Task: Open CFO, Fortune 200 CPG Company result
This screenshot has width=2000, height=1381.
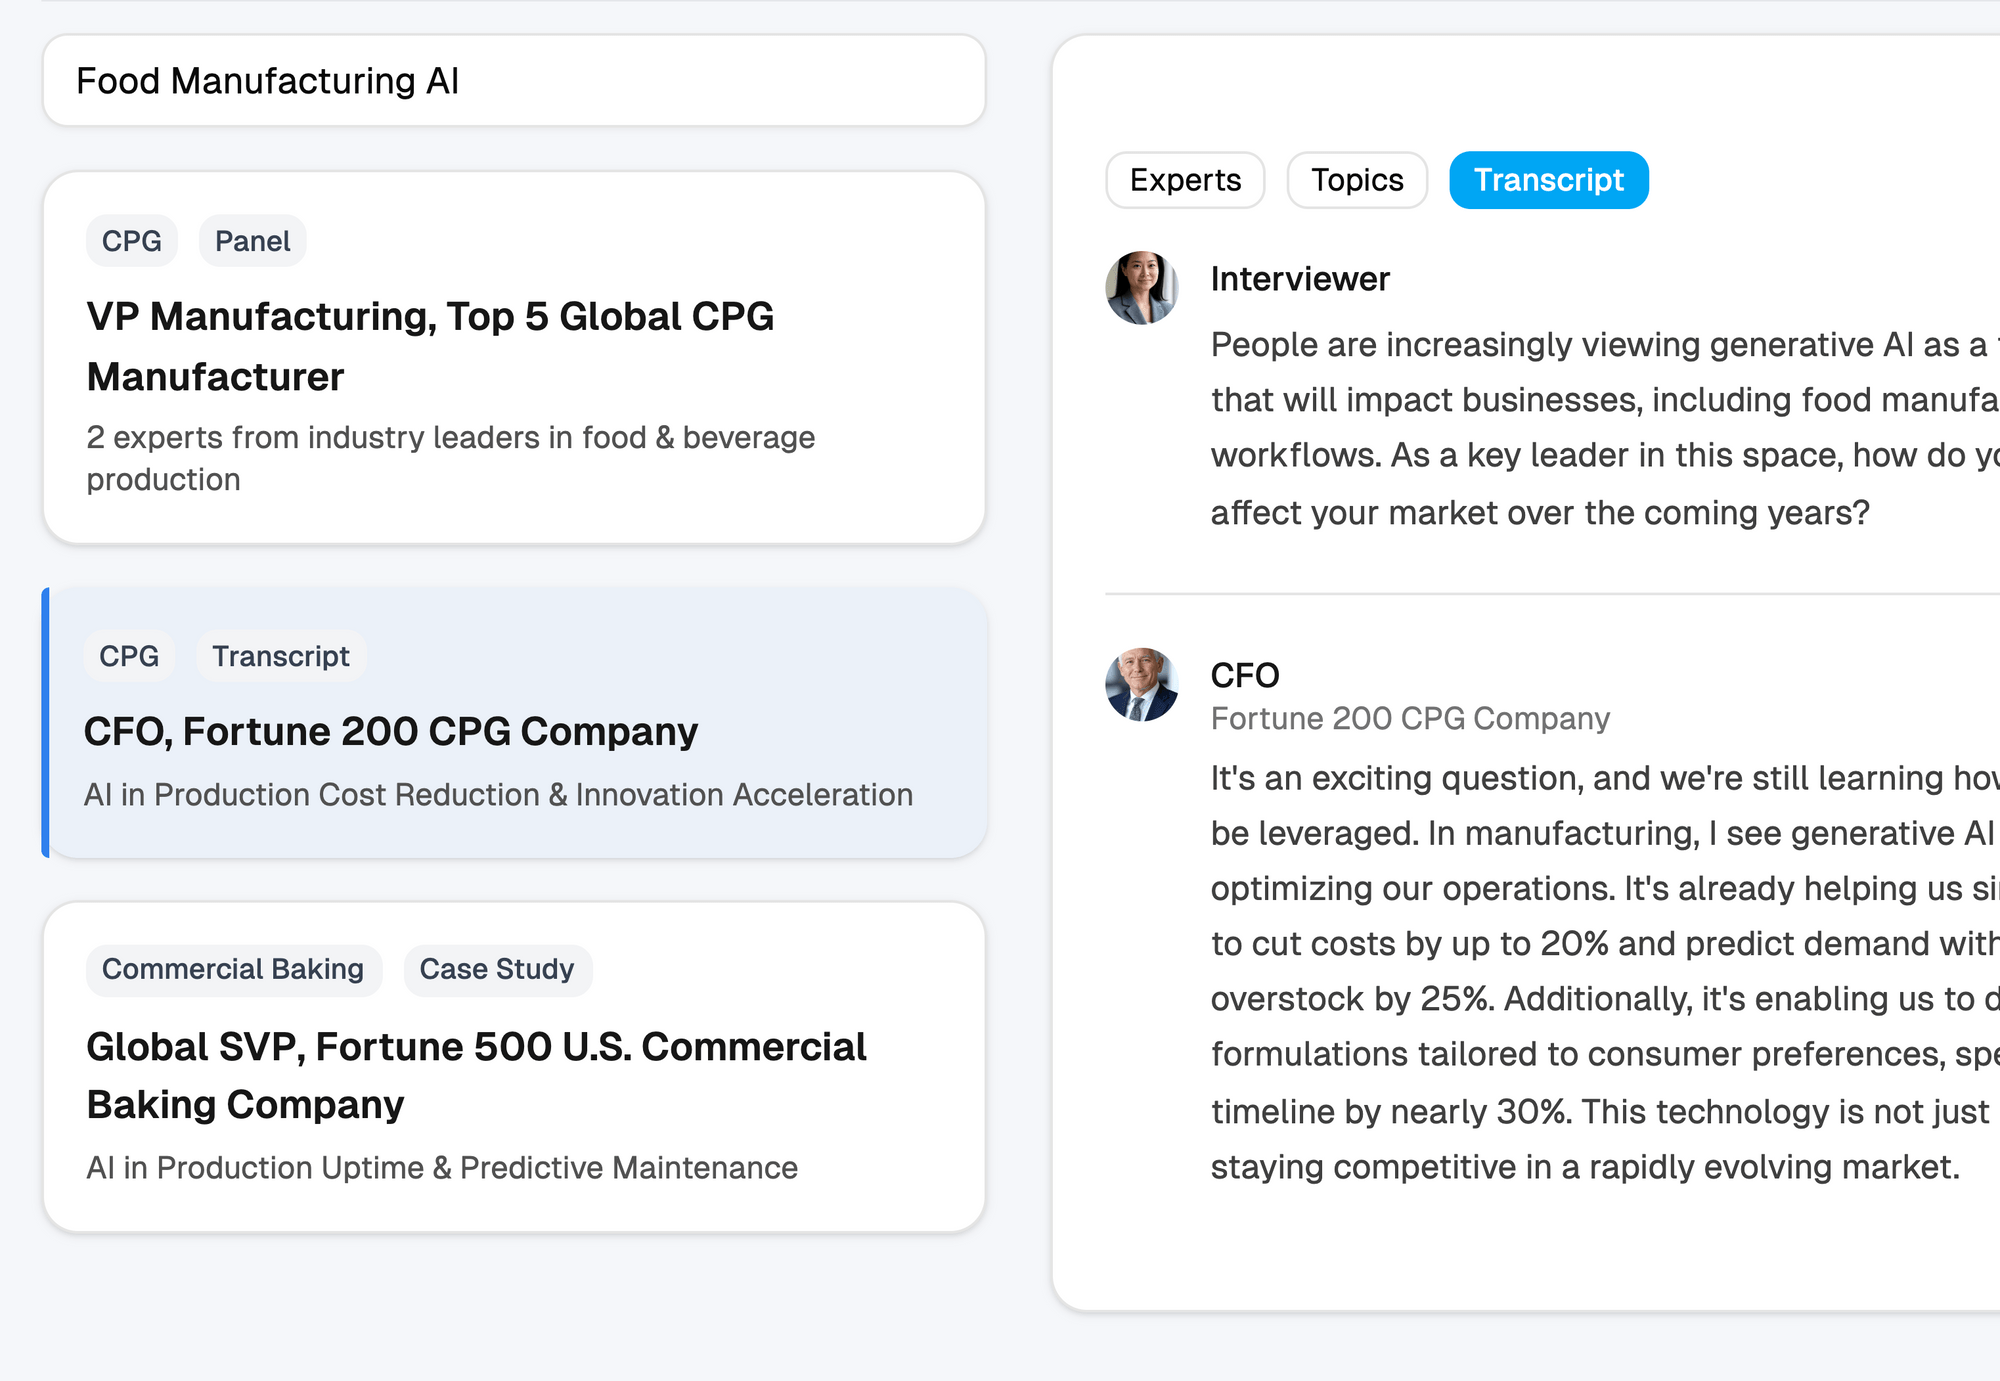Action: tap(390, 732)
